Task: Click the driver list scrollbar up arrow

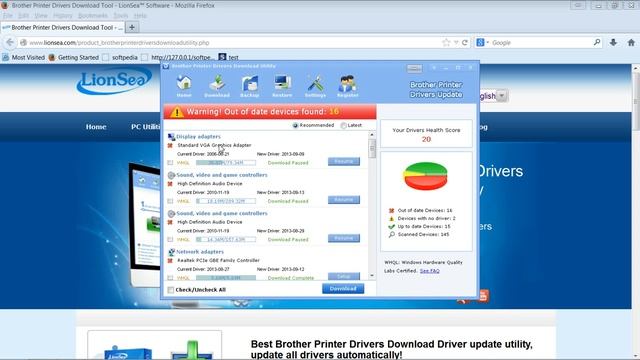Action: 371,135
